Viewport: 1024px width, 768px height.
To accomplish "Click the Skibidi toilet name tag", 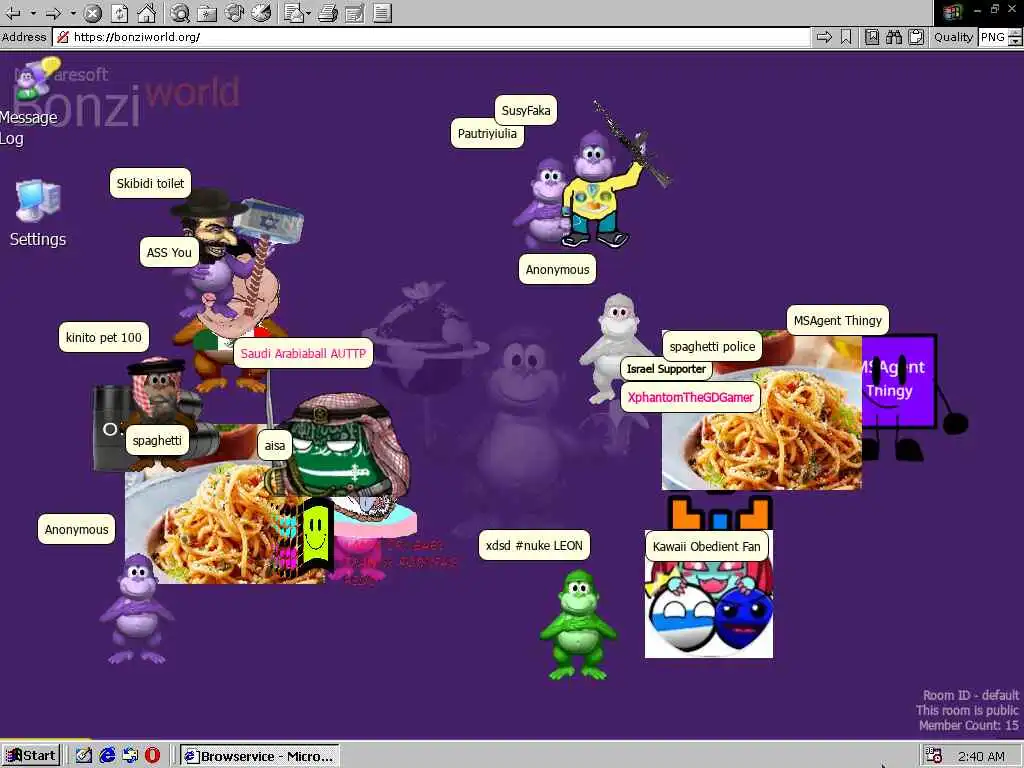I will pos(150,184).
